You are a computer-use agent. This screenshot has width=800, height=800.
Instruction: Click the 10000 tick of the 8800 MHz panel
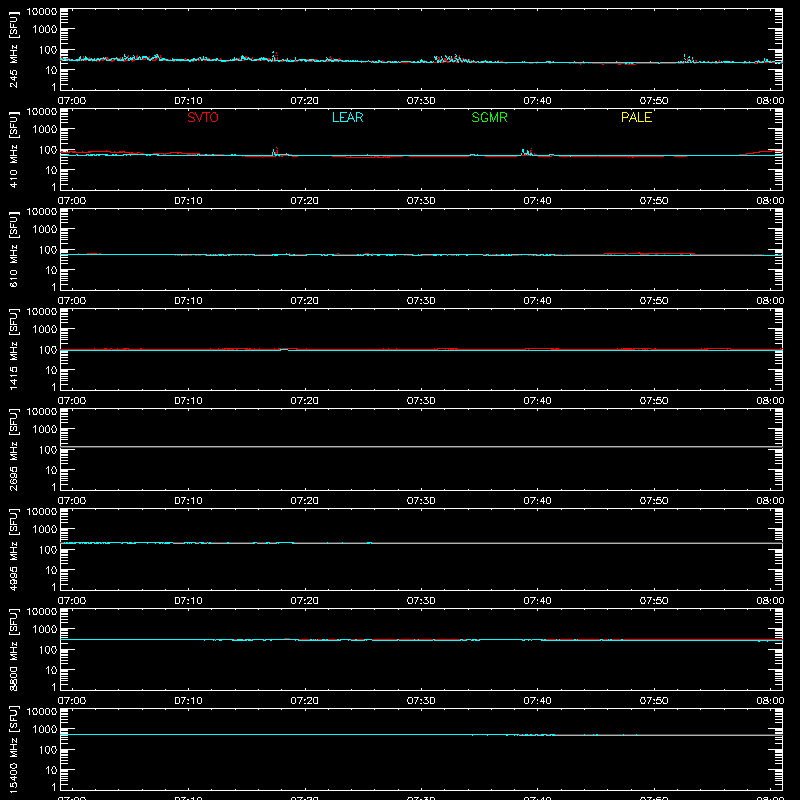42,612
